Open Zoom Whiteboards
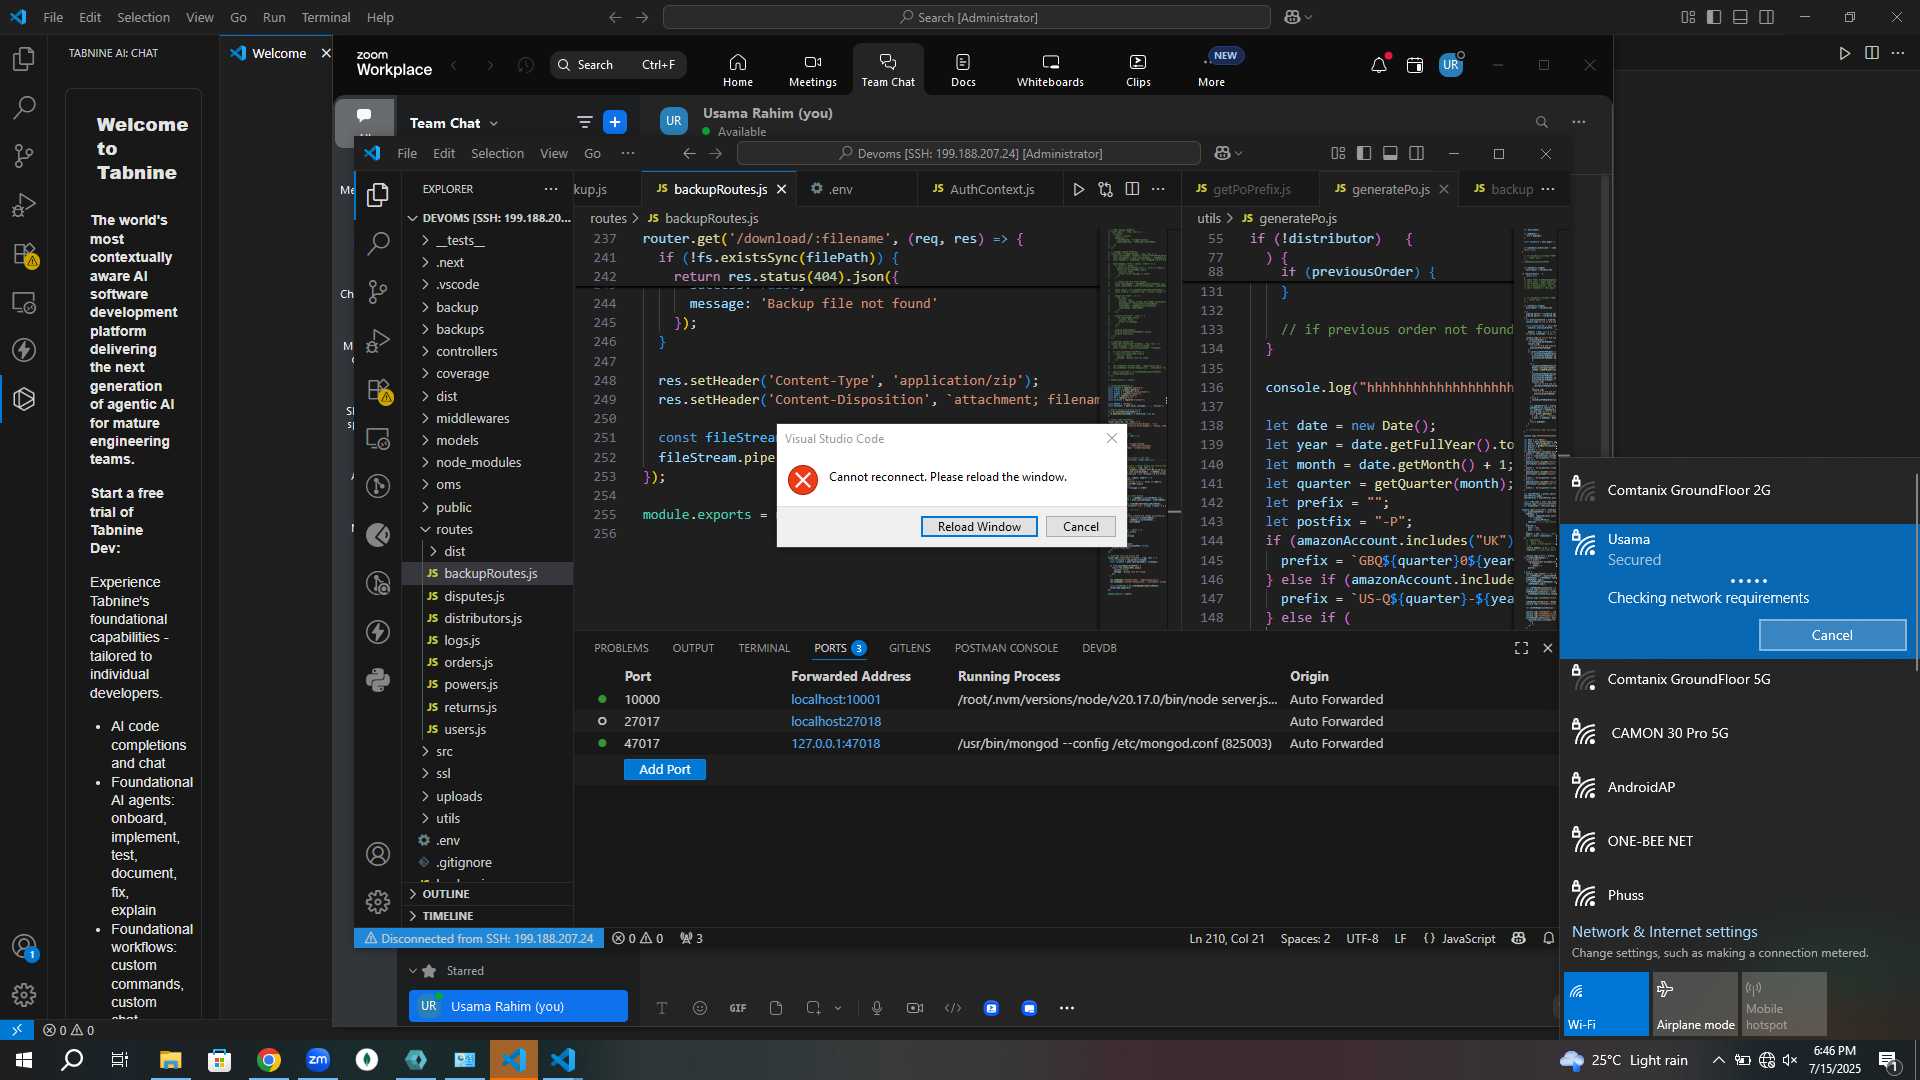Image resolution: width=1920 pixels, height=1080 pixels. pos(1050,70)
